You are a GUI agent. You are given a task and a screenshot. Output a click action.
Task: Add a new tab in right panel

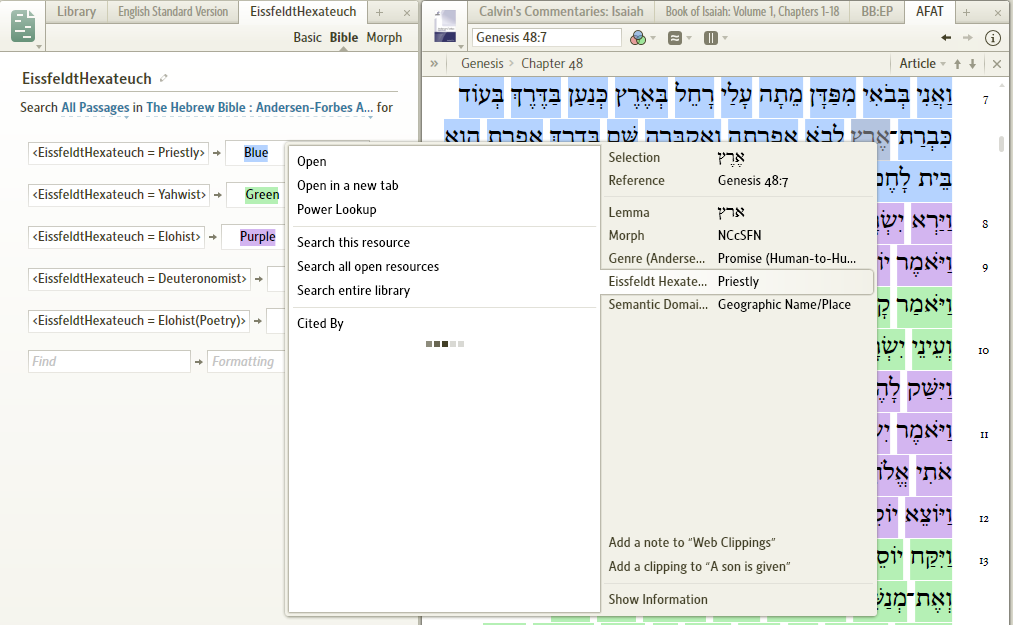pyautogui.click(x=966, y=12)
